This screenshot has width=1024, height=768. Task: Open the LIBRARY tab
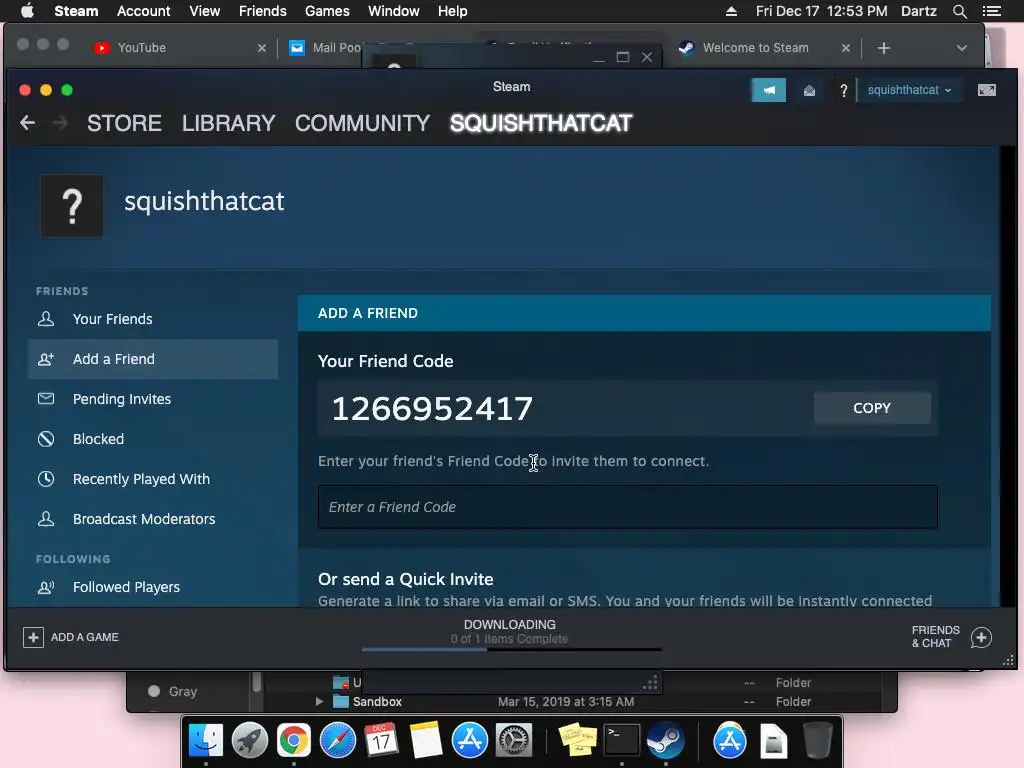[229, 123]
